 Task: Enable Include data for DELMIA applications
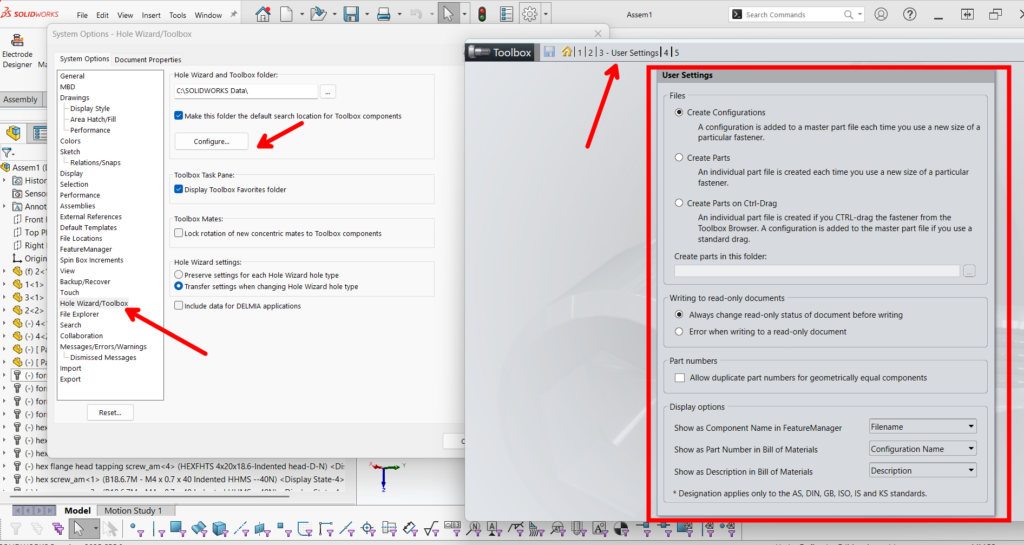[178, 305]
